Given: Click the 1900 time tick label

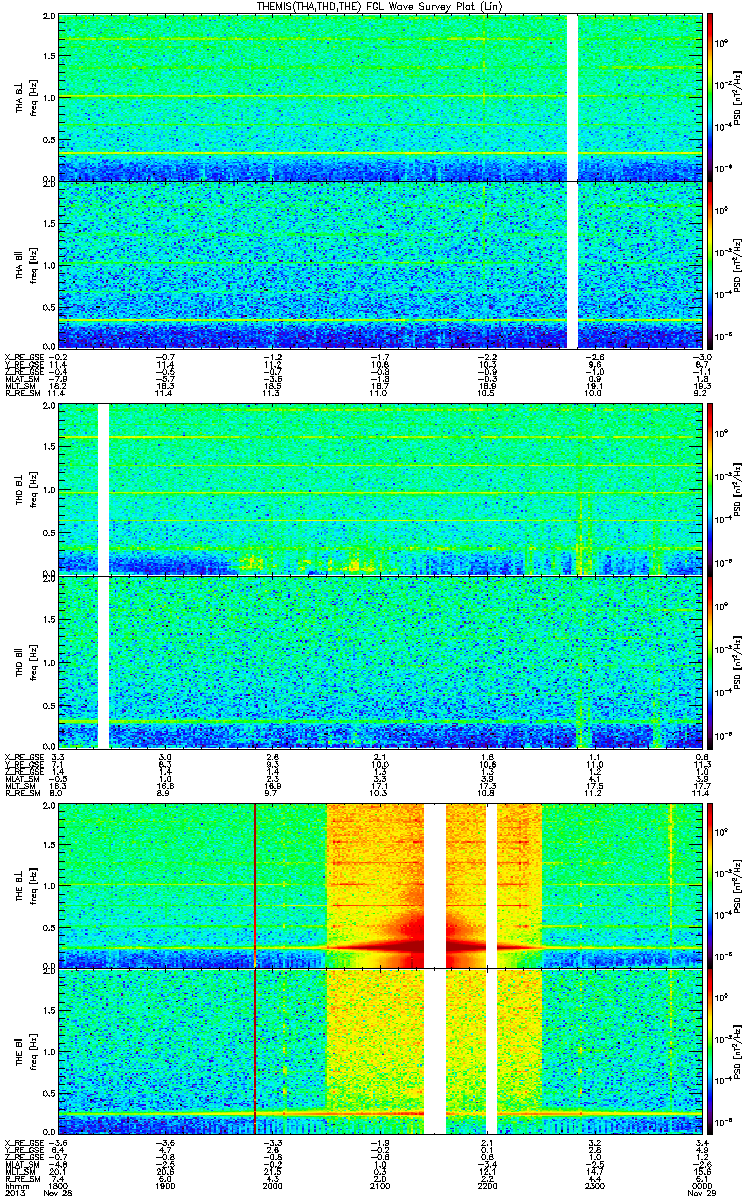Looking at the screenshot, I should 166,1186.
